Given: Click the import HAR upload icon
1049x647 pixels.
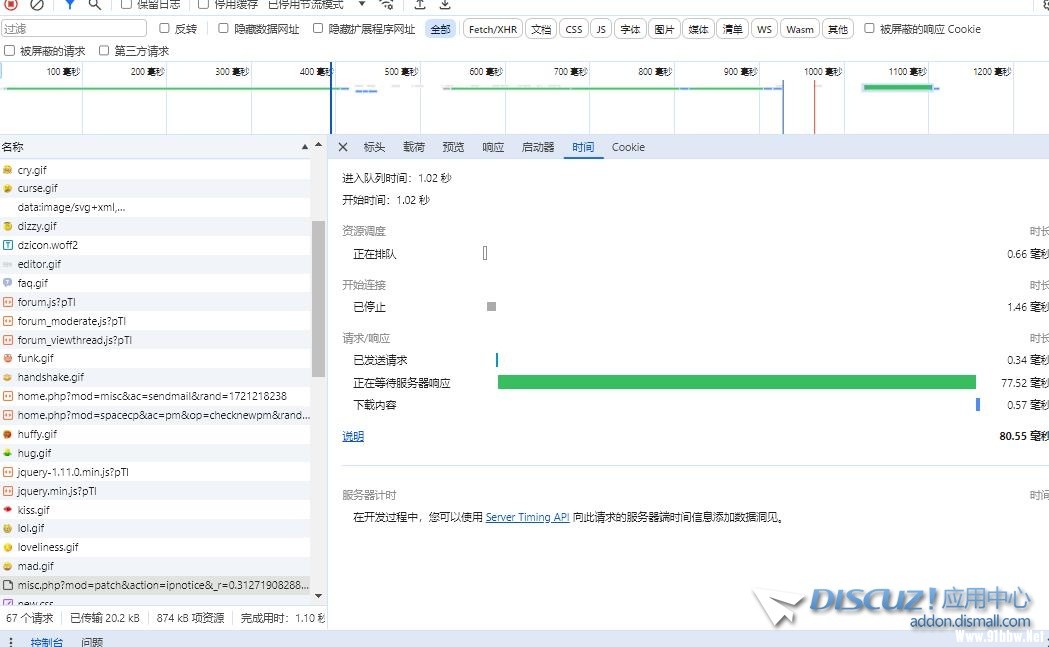Looking at the screenshot, I should point(420,4).
